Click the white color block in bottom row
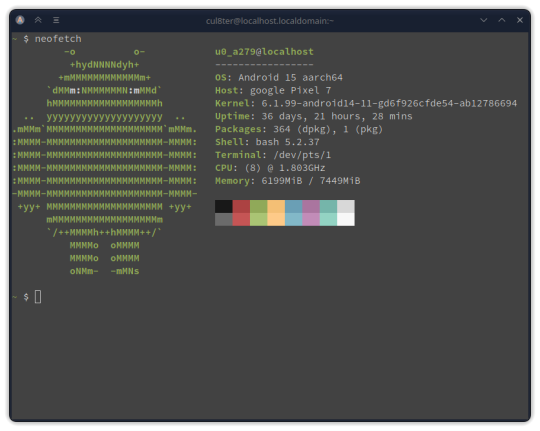540x431 pixels. pyautogui.click(x=346, y=219)
